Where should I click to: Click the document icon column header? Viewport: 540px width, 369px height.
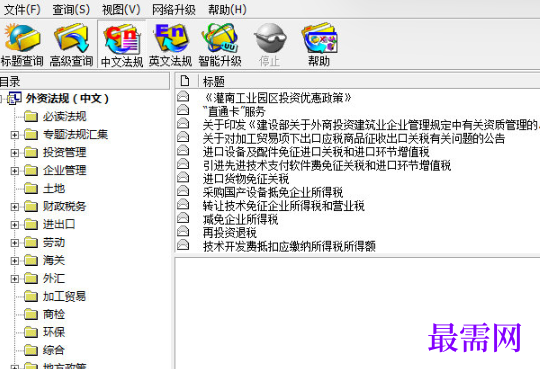[x=186, y=81]
